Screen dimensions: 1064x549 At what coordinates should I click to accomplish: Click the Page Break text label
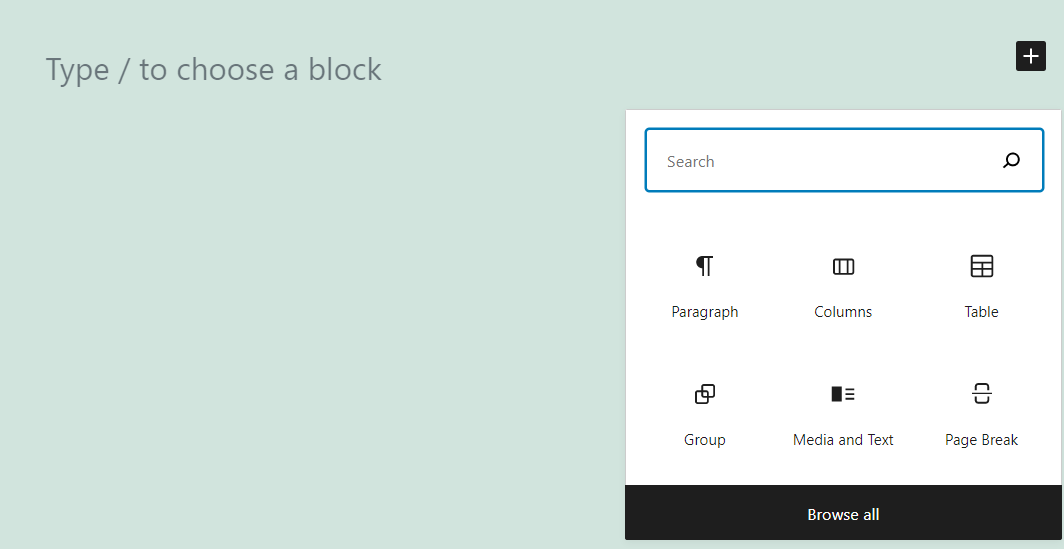[981, 440]
